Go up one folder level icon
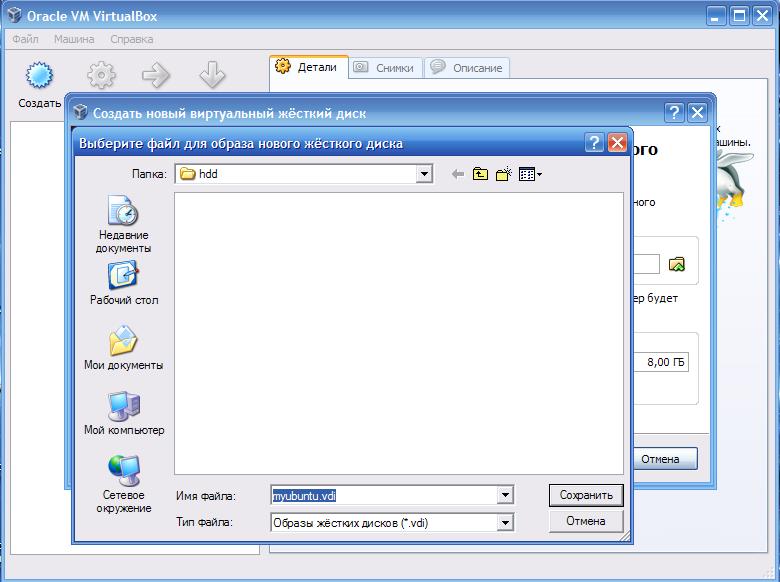The width and height of the screenshot is (780, 582). (x=480, y=174)
